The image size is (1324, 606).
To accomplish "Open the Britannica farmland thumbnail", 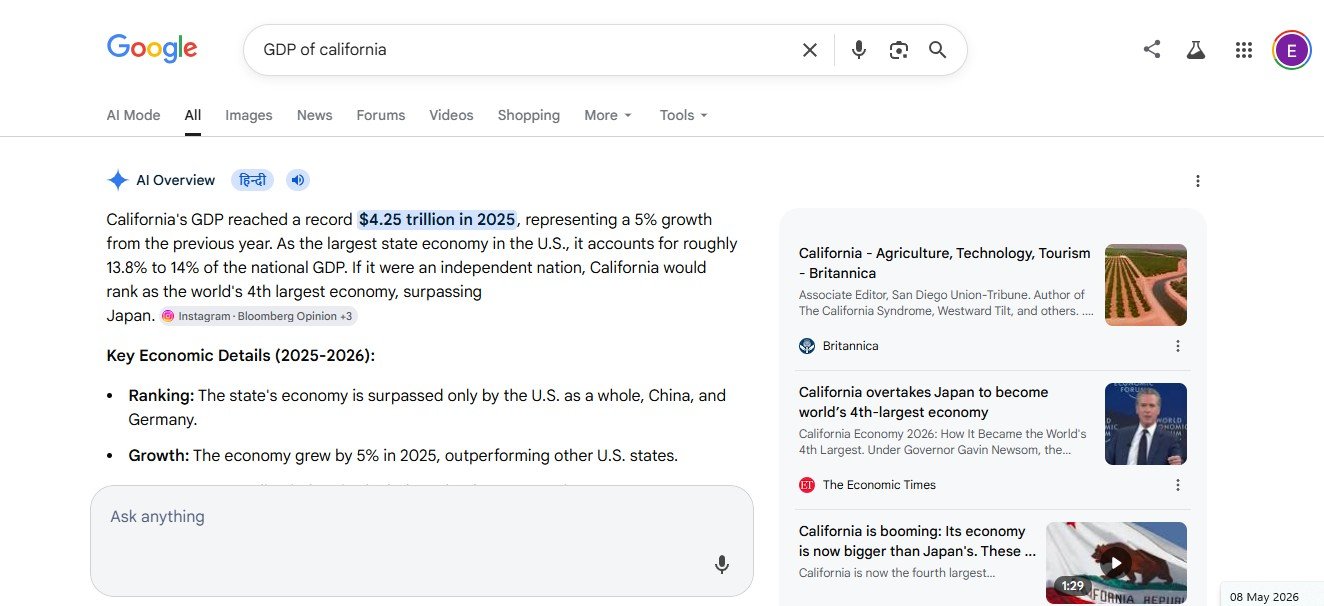I will 1146,285.
